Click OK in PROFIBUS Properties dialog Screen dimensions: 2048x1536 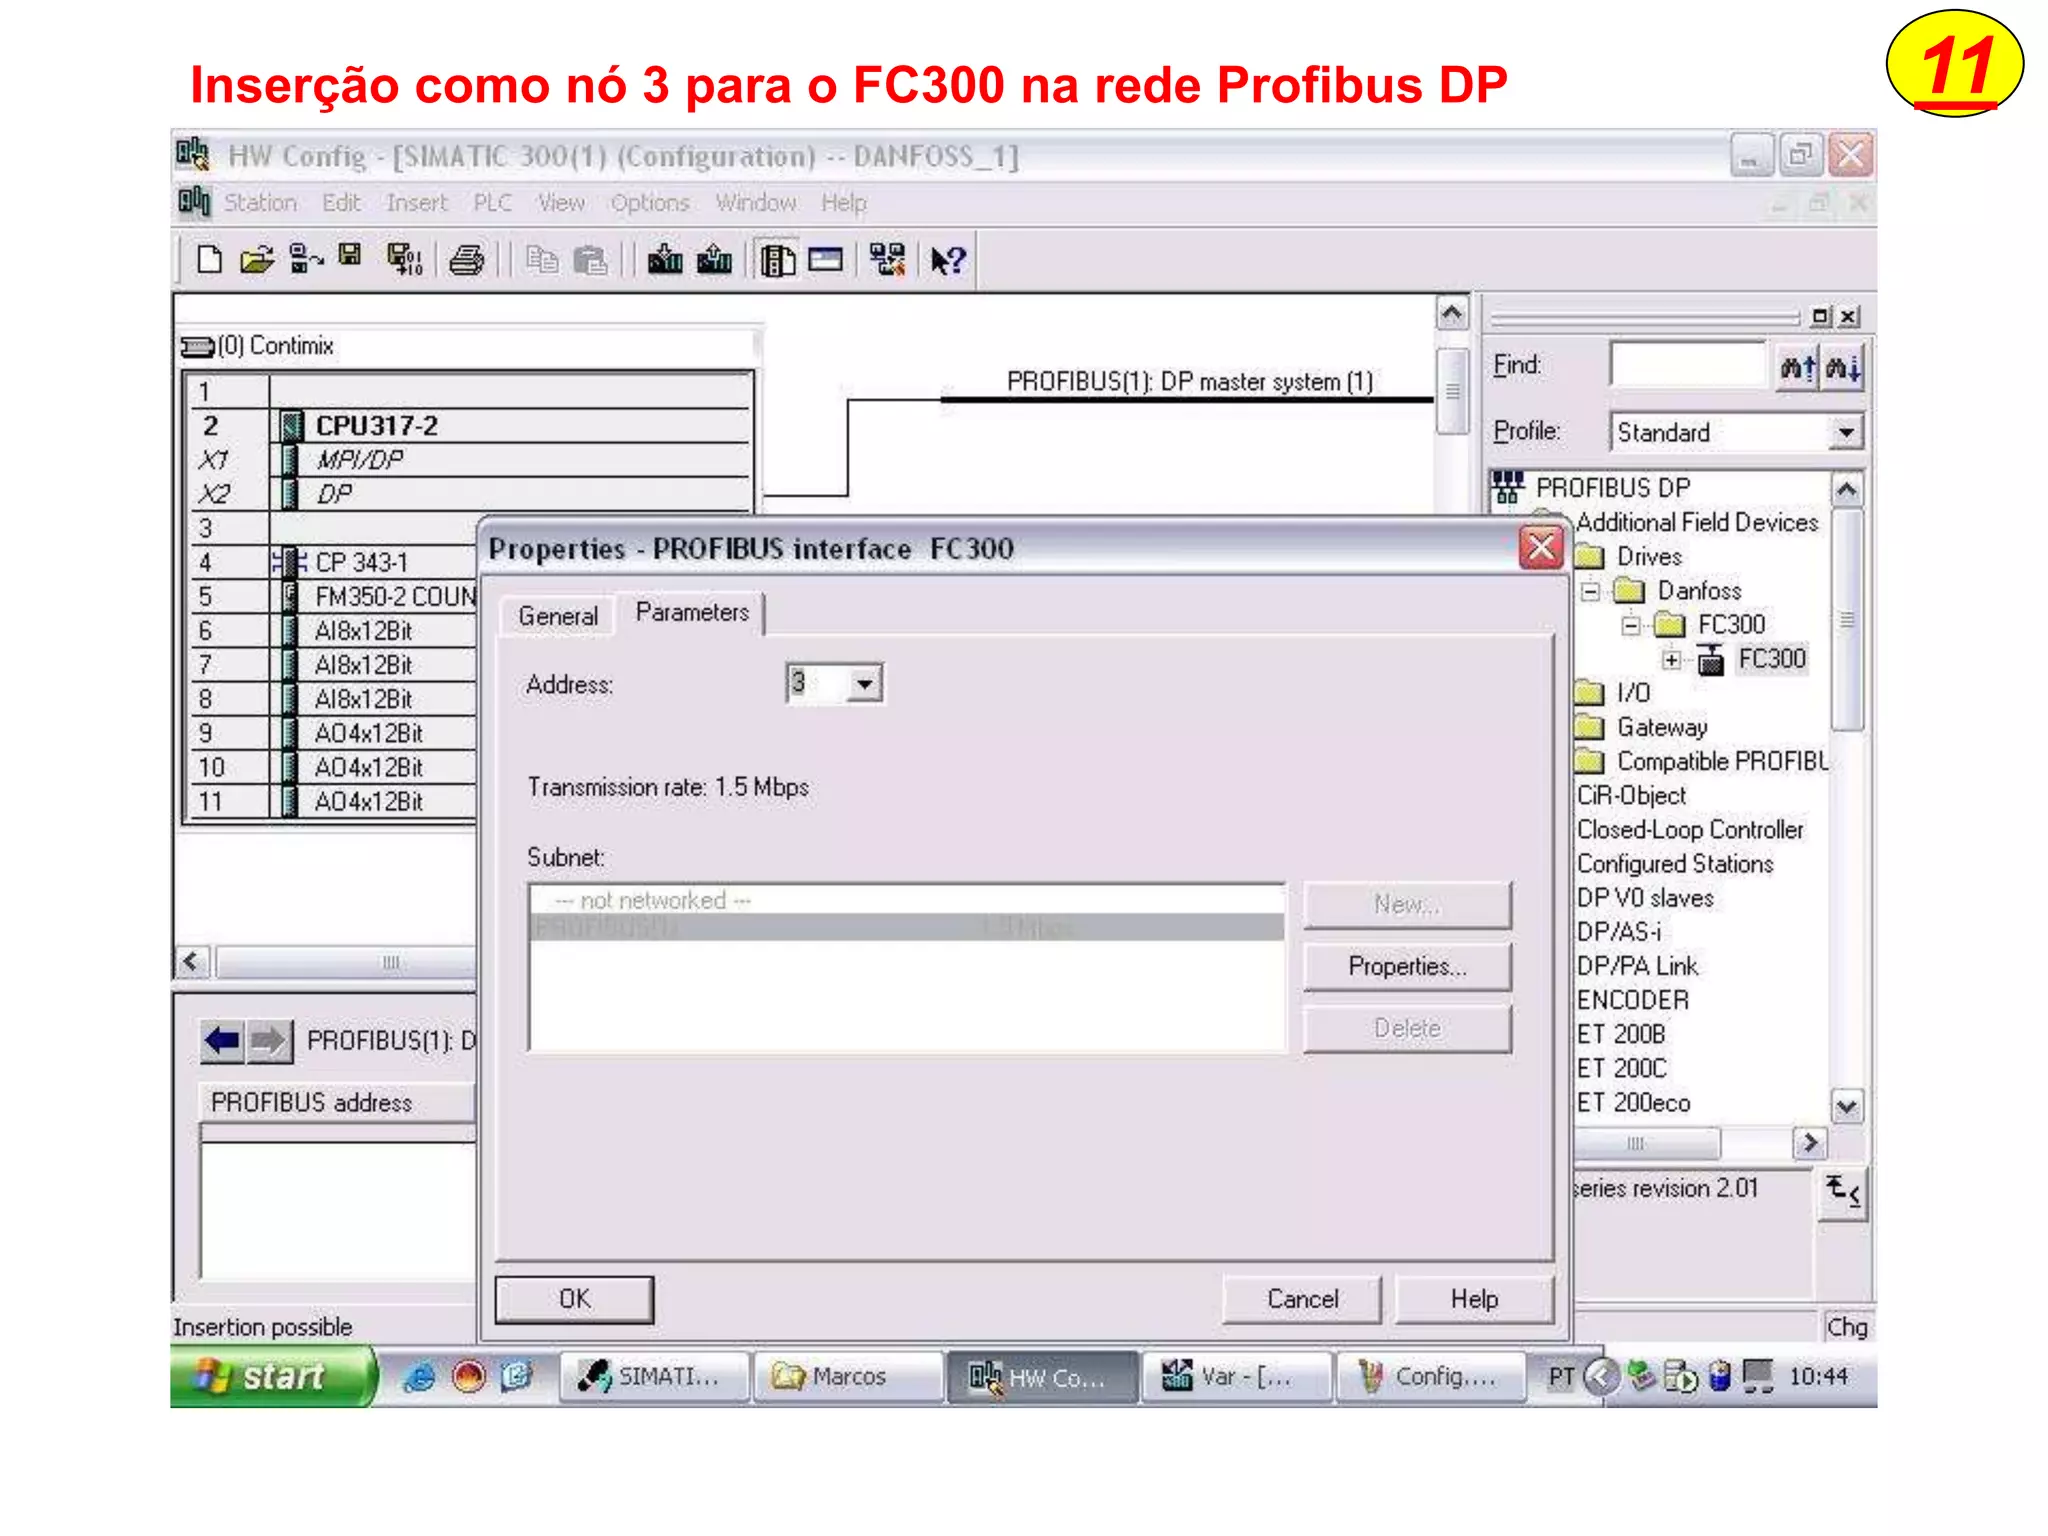574,1299
